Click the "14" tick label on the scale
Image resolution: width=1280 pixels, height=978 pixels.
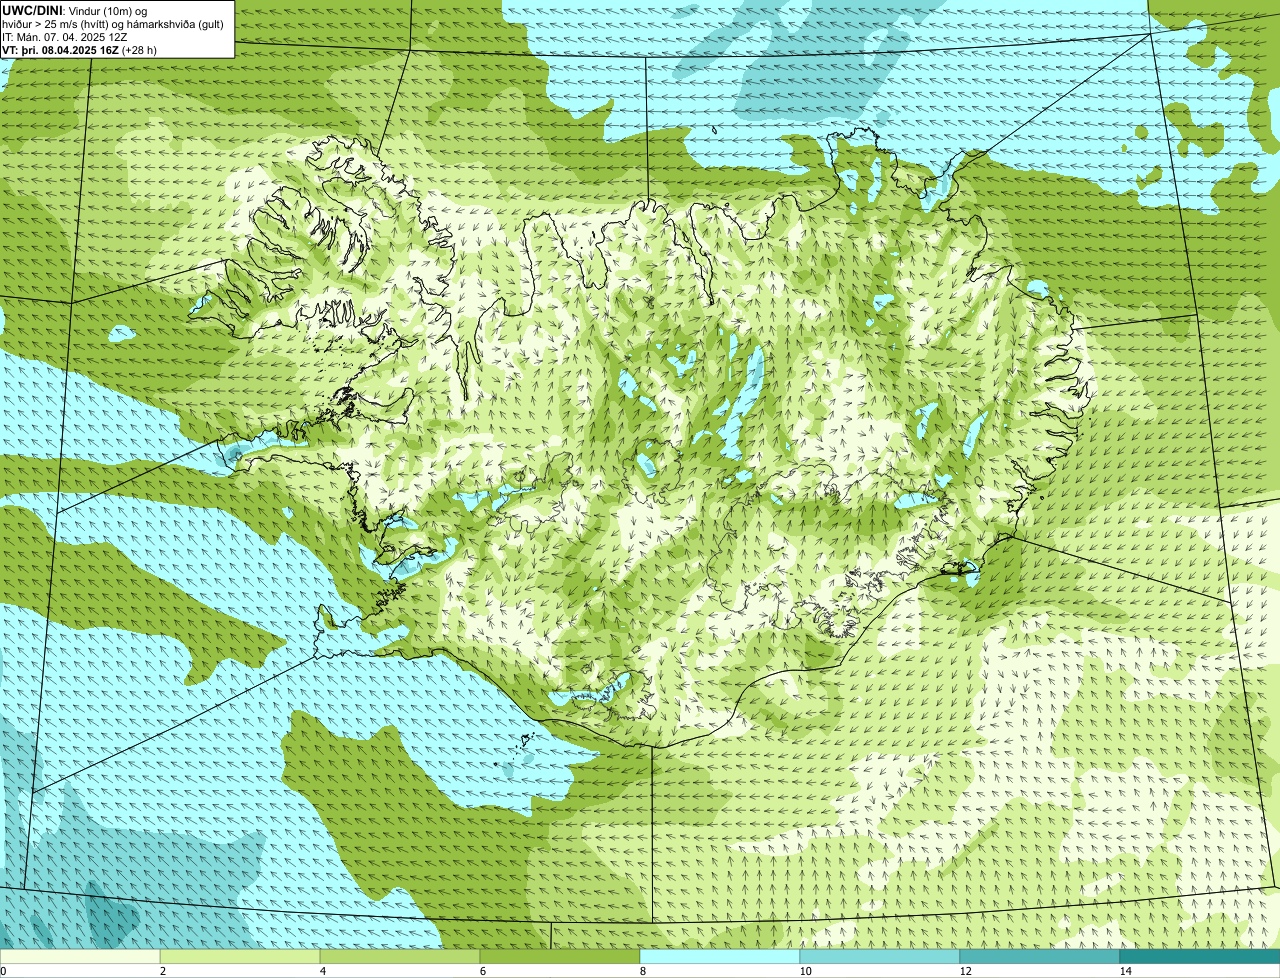coord(1125,971)
